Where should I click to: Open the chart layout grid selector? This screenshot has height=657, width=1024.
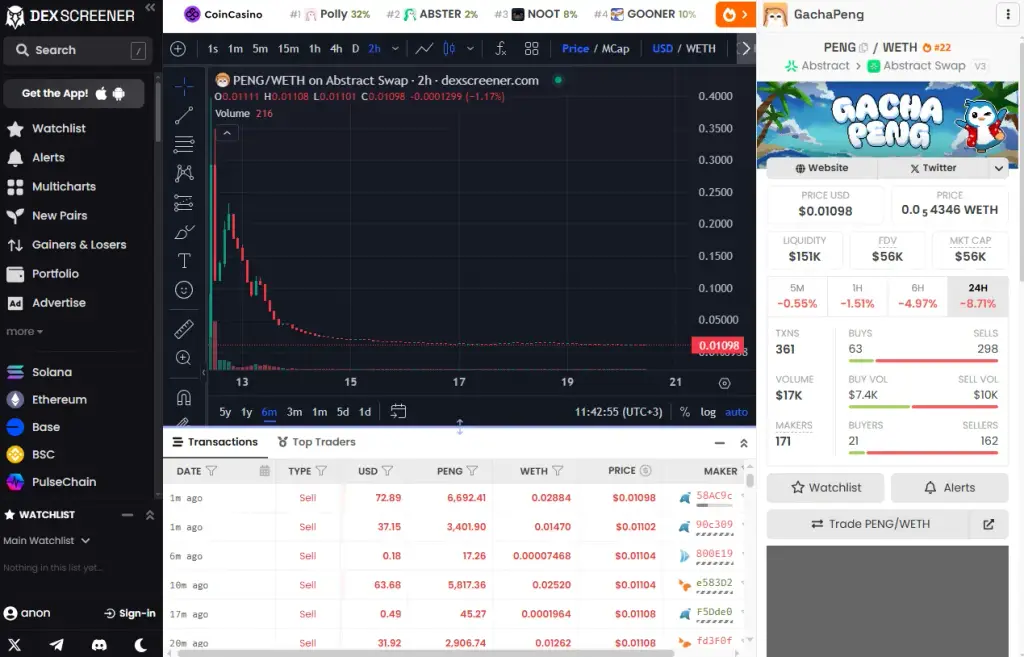532,48
